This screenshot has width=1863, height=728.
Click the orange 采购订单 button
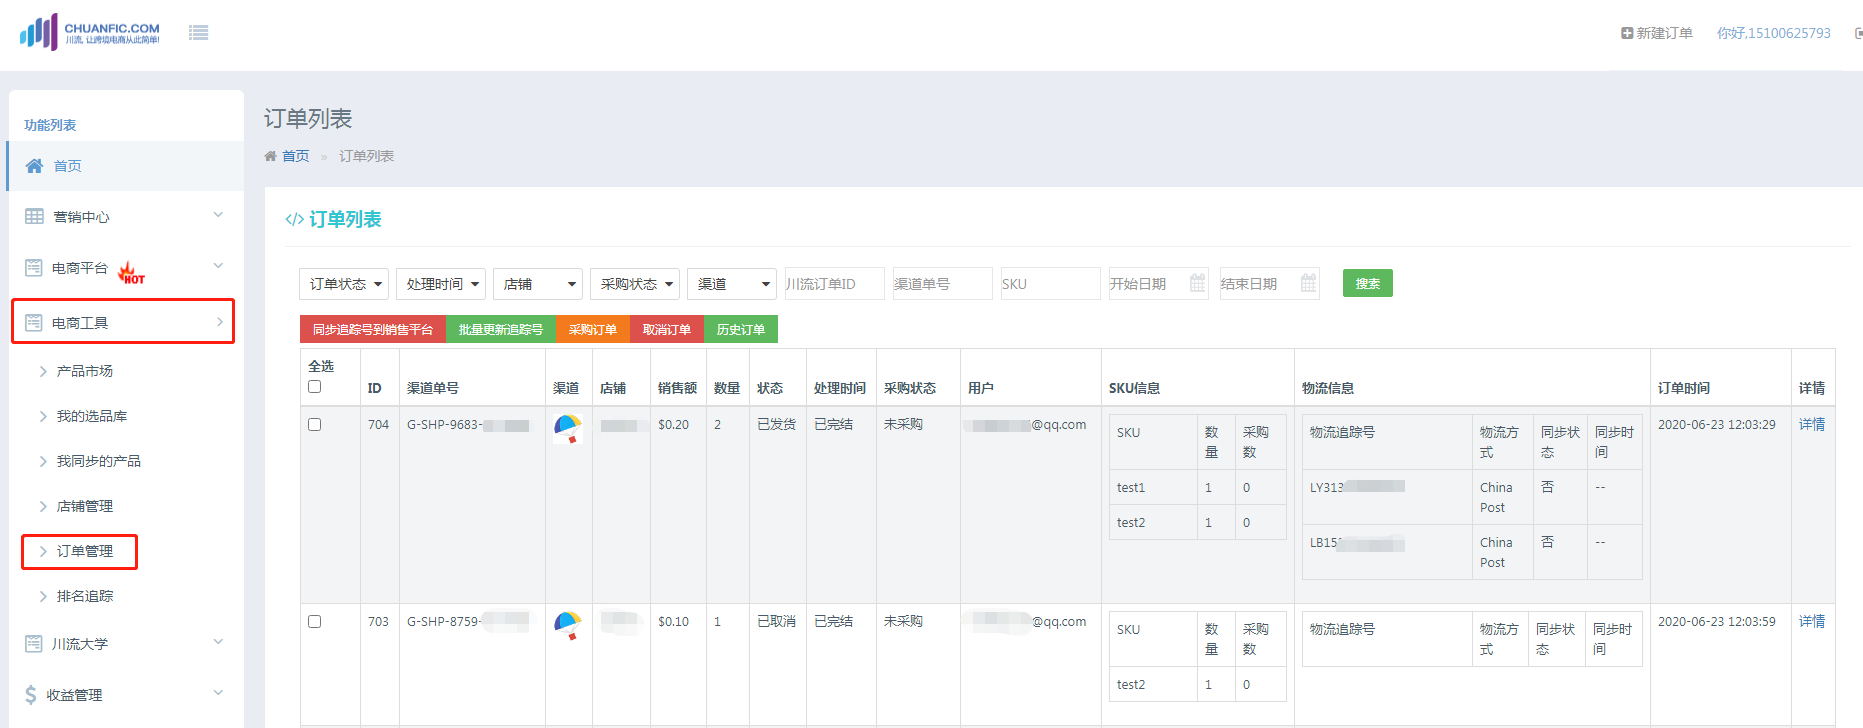[x=593, y=329]
